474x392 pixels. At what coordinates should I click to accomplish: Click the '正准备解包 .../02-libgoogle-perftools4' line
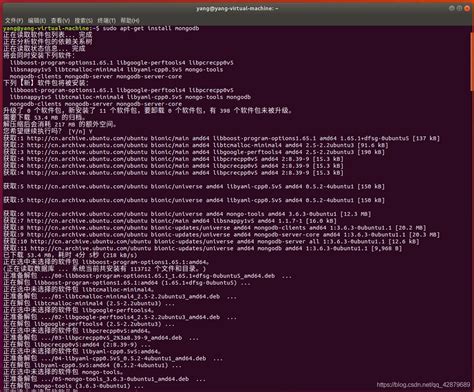(x=120, y=317)
